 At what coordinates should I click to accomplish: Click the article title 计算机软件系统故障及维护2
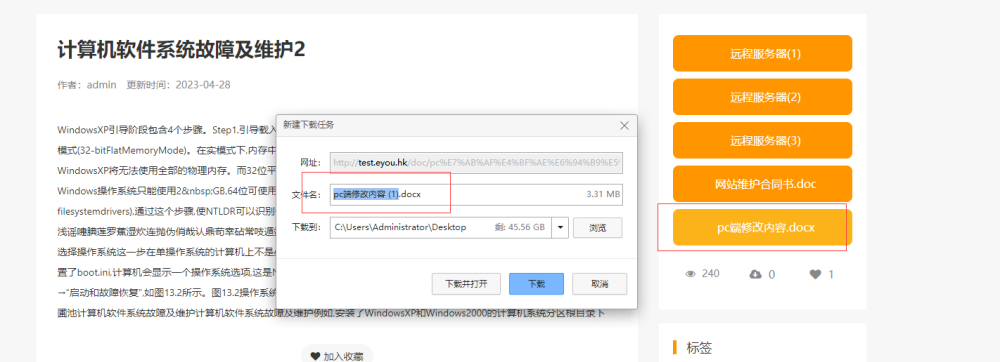click(x=181, y=50)
